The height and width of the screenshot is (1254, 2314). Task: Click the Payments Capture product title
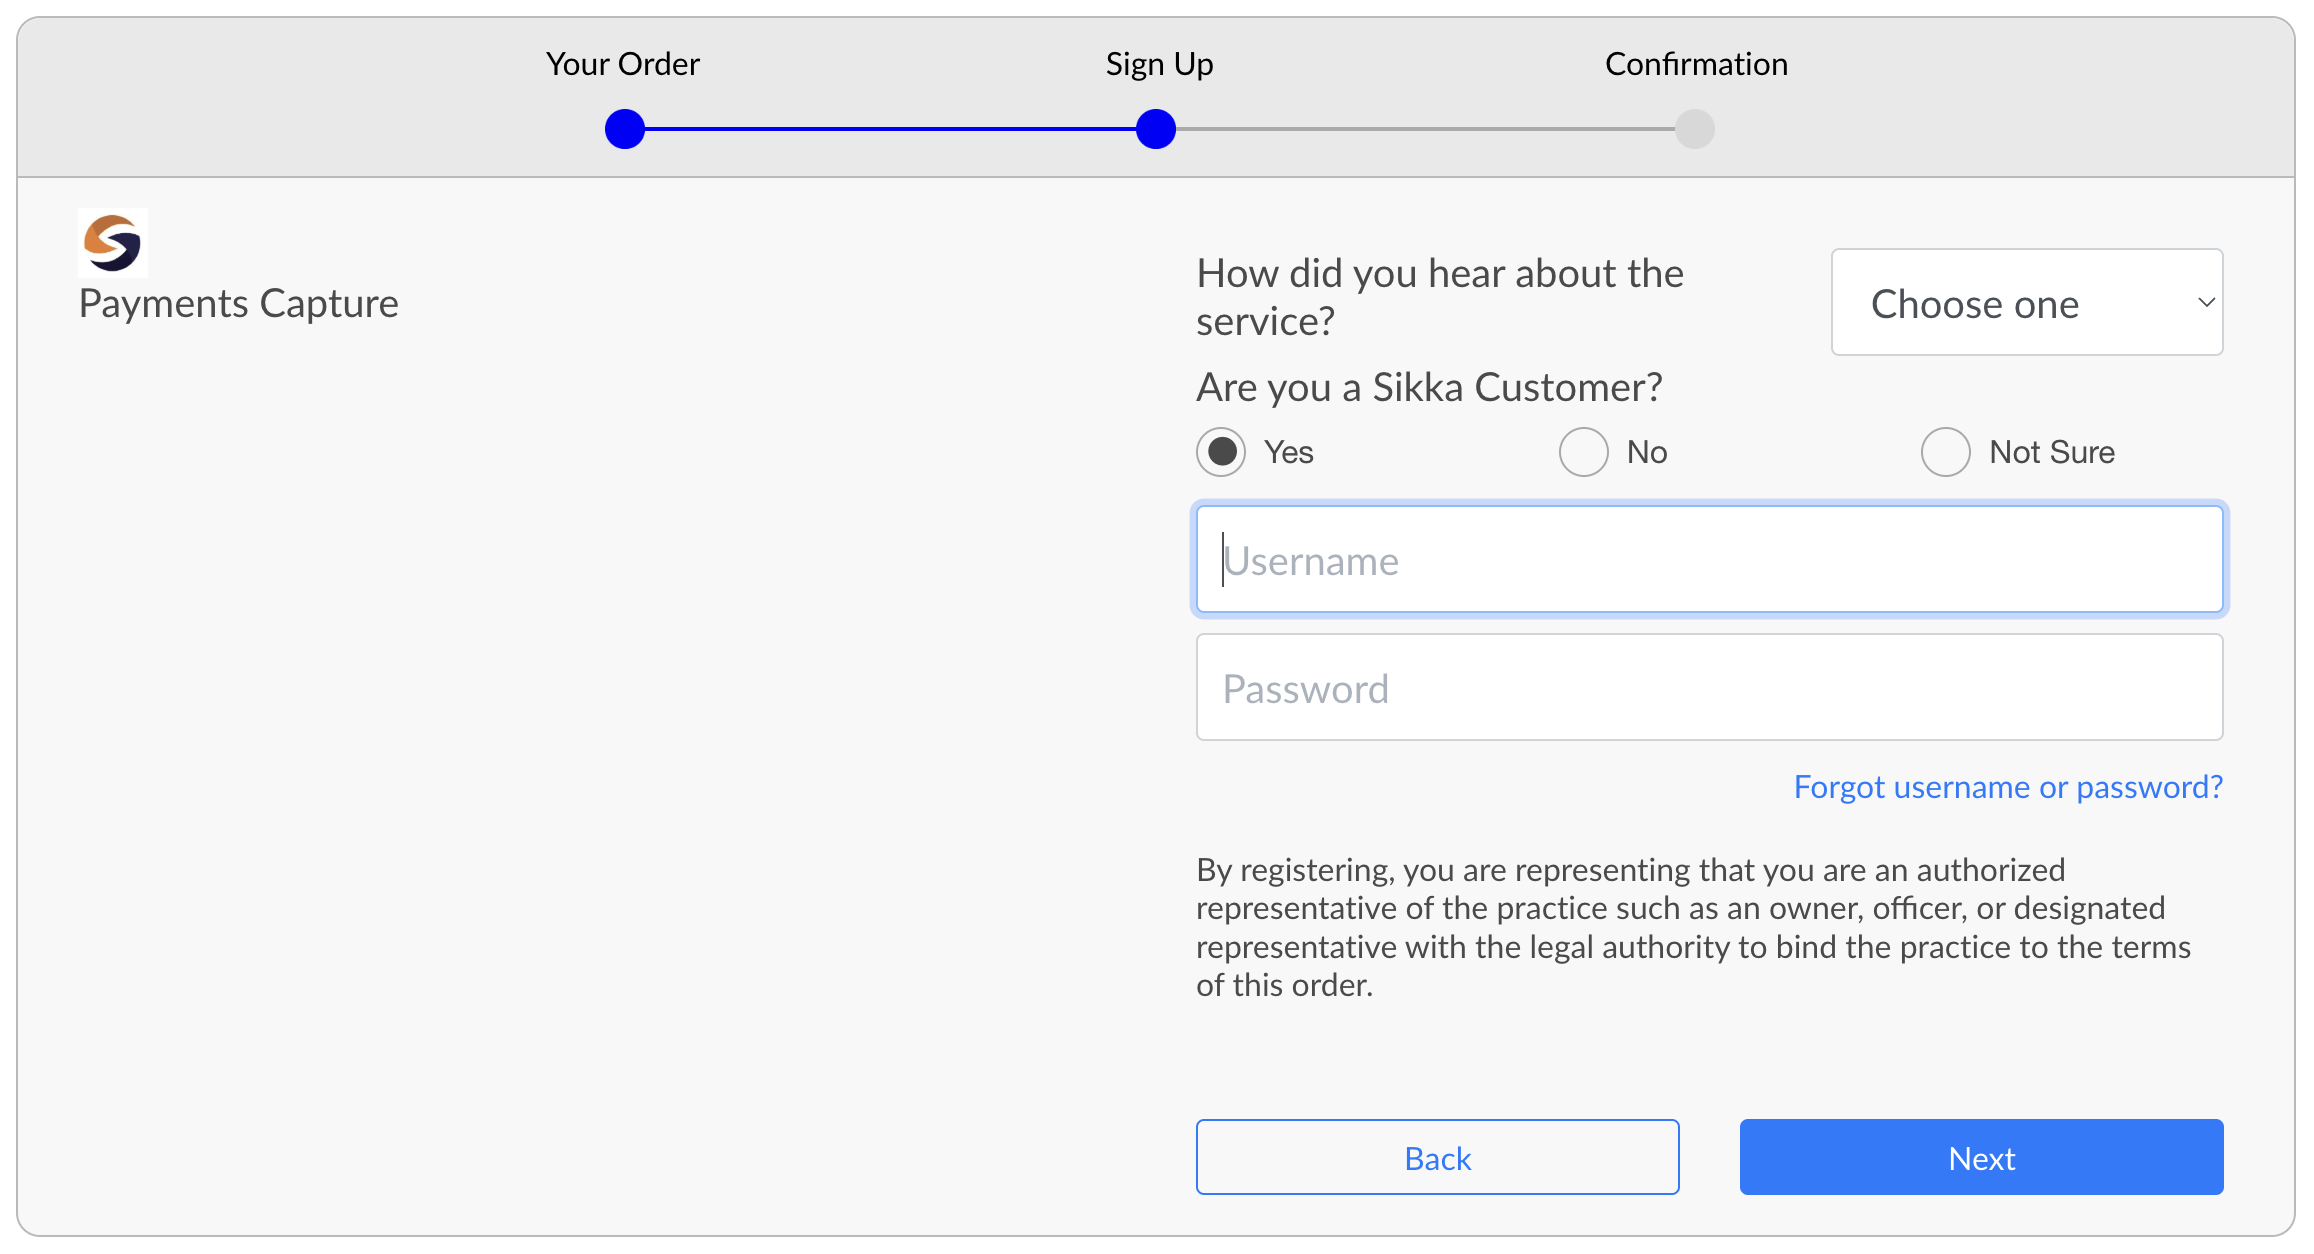(x=238, y=303)
